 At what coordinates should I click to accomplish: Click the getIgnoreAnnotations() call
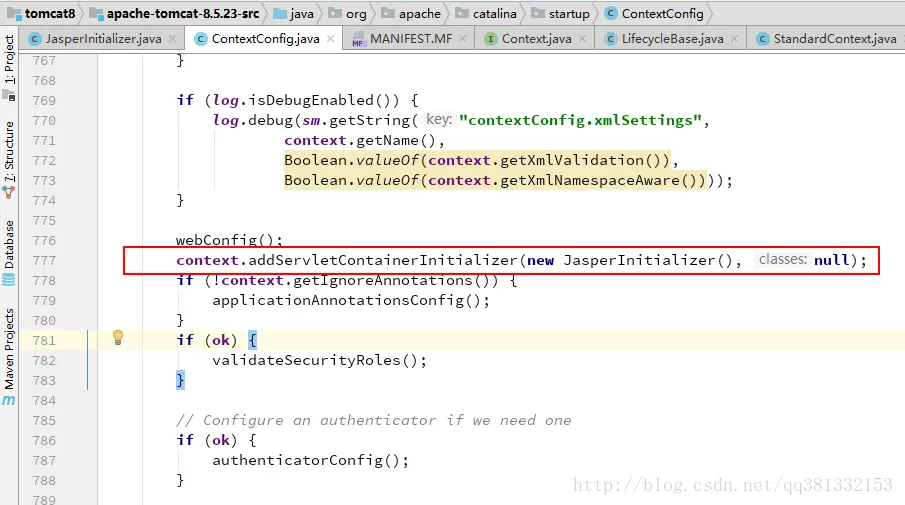[x=391, y=280]
